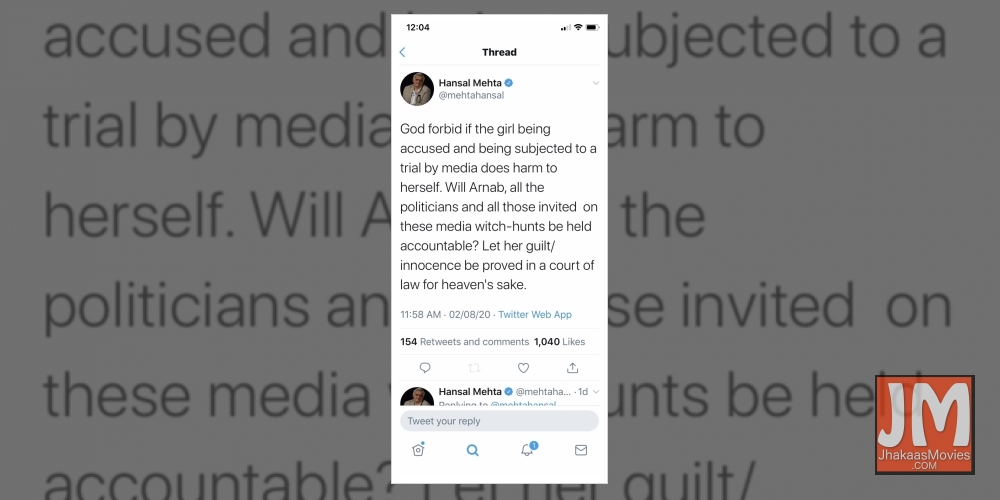This screenshot has height=500, width=1000.
Task: Tap the retweet icon
Action: 474,368
